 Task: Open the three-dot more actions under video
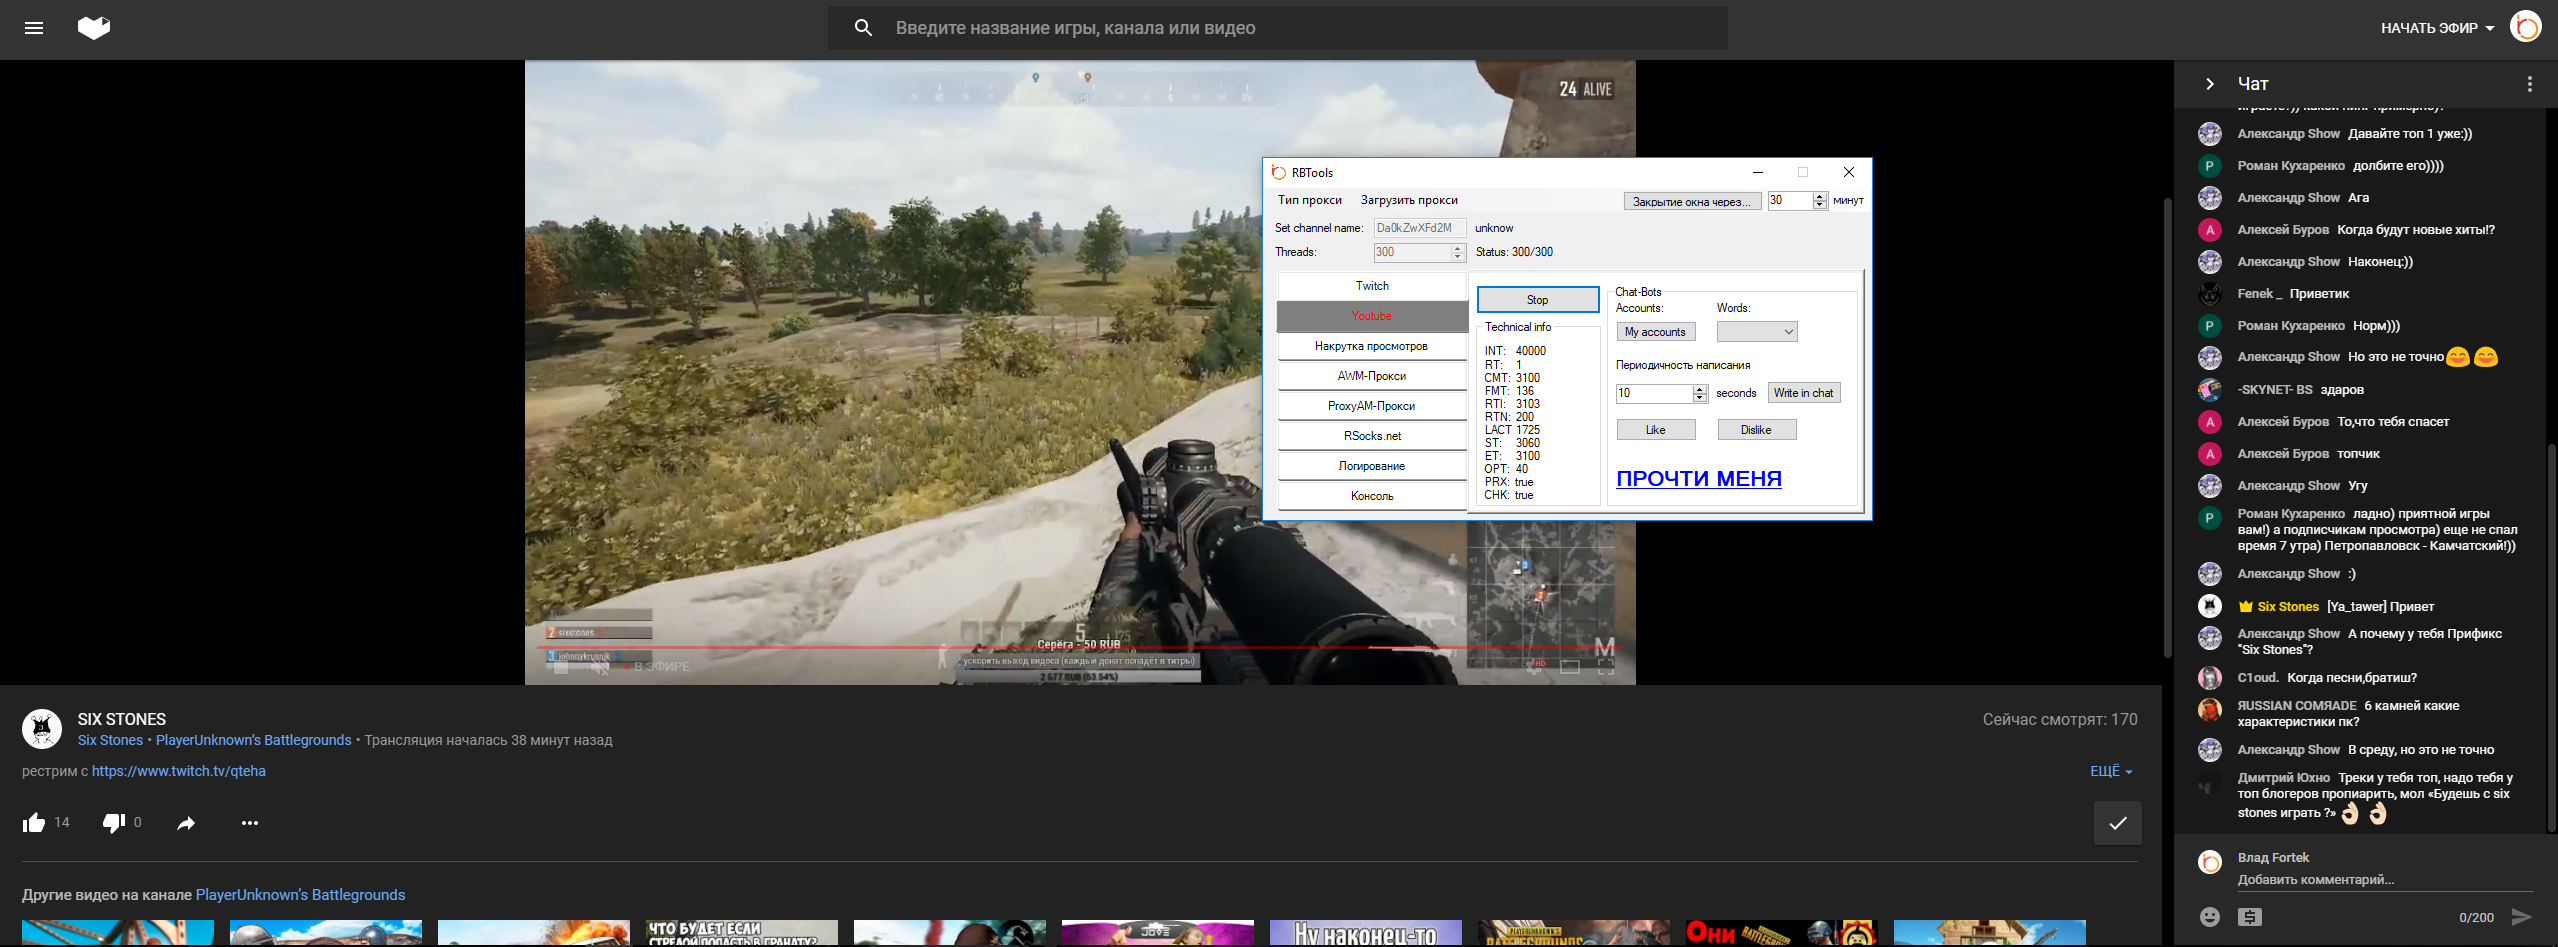point(250,823)
